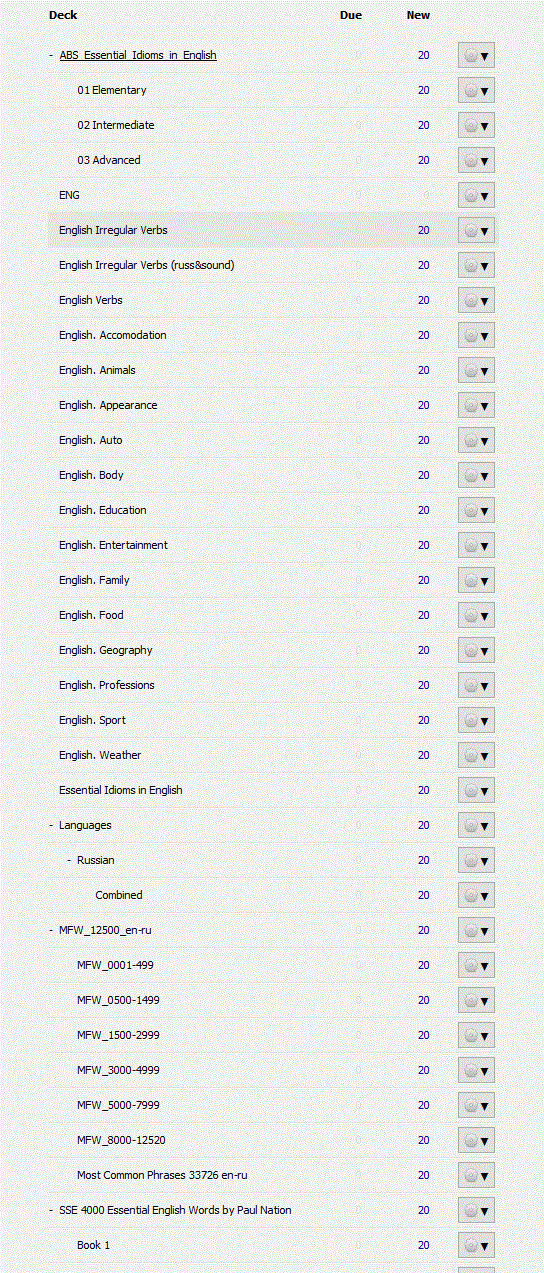Click gear button for Combined deck
Image resolution: width=544 pixels, height=1273 pixels.
pos(476,895)
